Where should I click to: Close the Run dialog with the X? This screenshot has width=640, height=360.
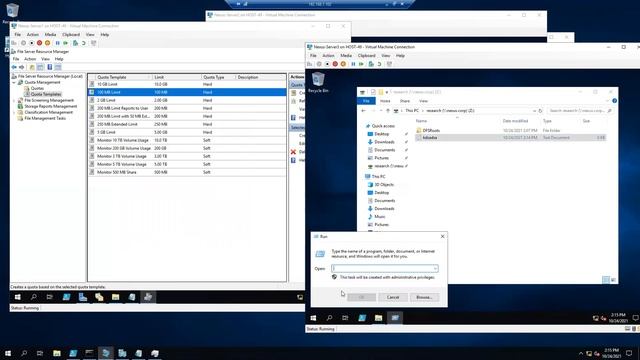point(442,236)
